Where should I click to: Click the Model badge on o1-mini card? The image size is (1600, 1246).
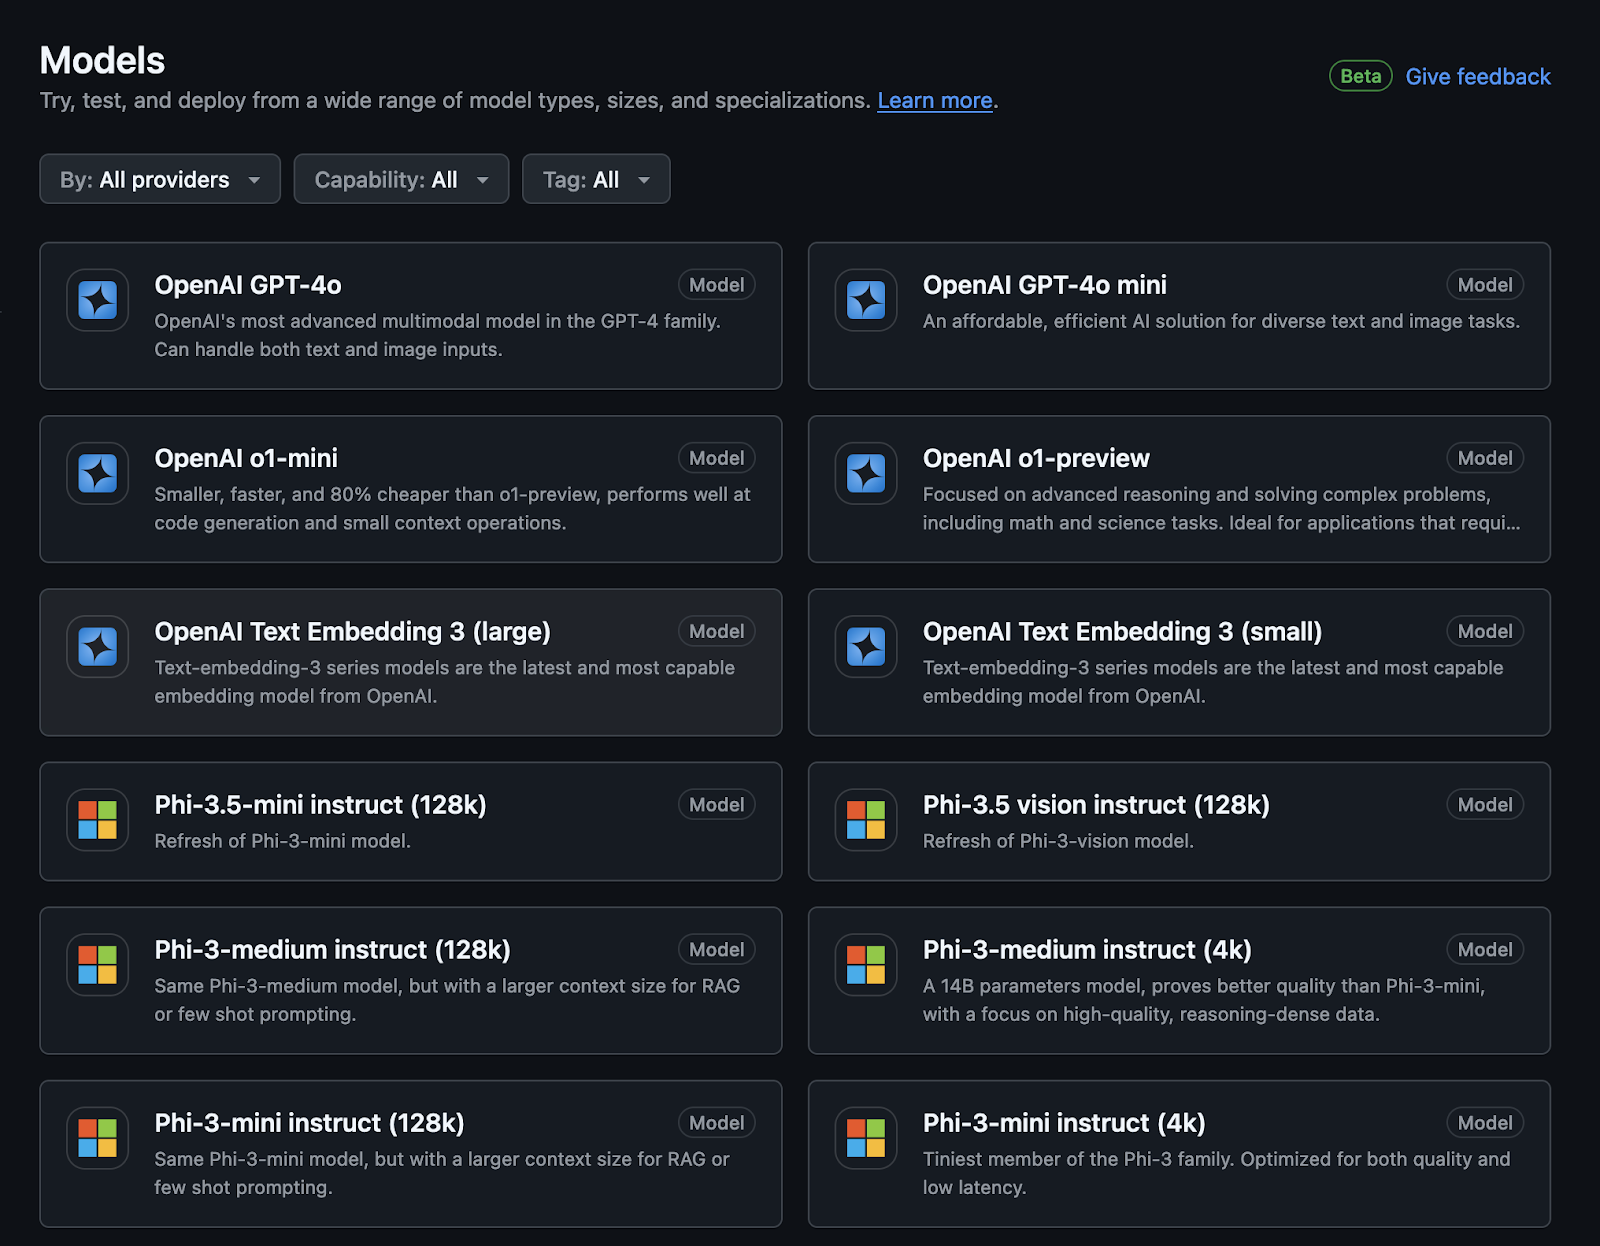pos(717,458)
